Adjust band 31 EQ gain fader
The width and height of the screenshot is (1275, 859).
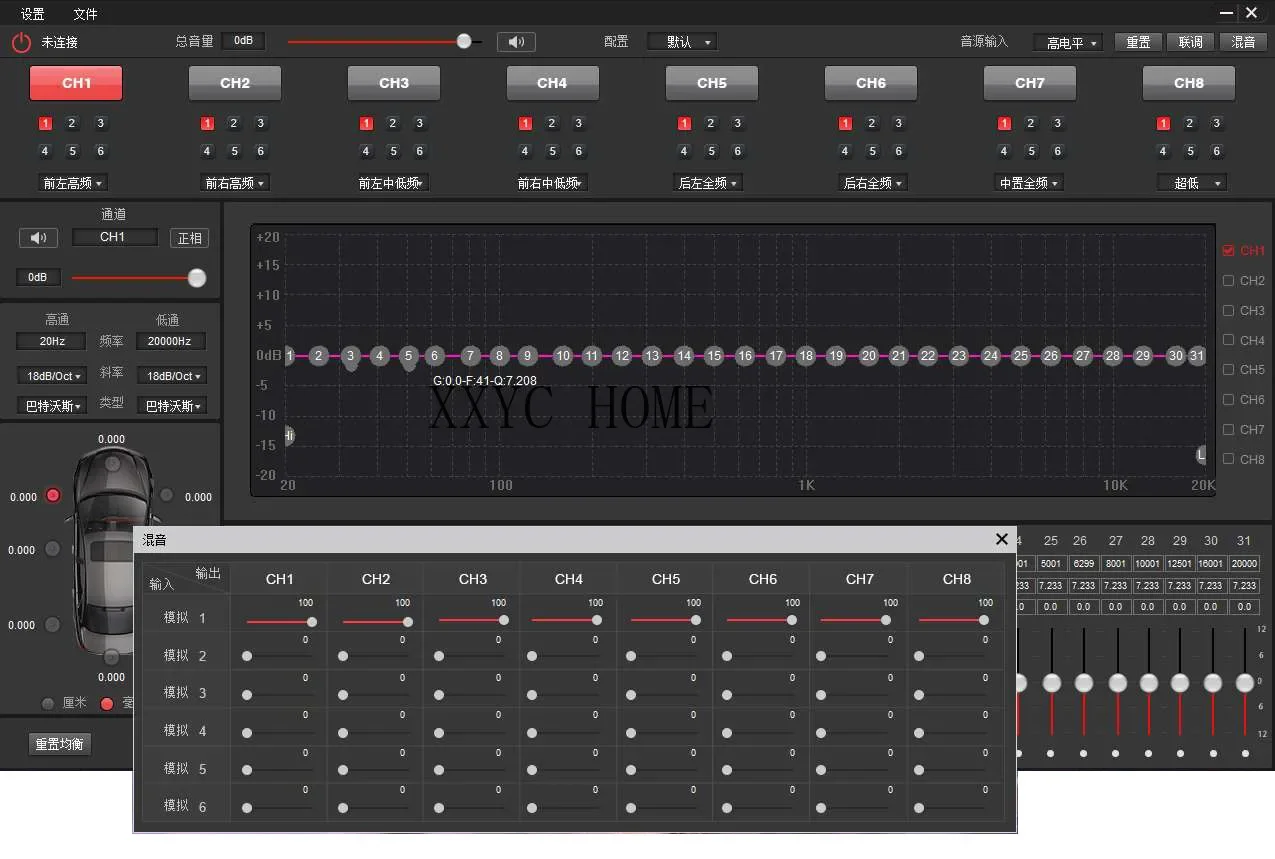1244,683
